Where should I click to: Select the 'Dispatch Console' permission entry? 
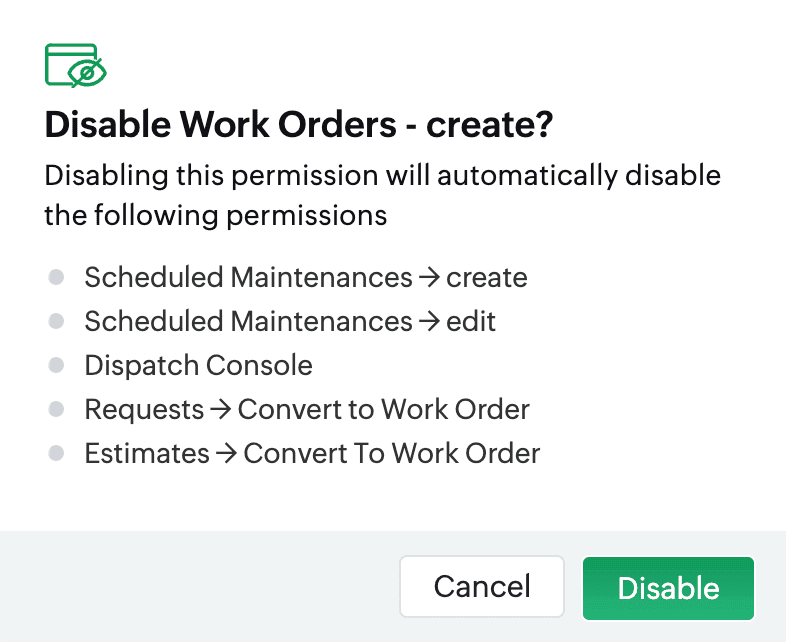point(199,365)
